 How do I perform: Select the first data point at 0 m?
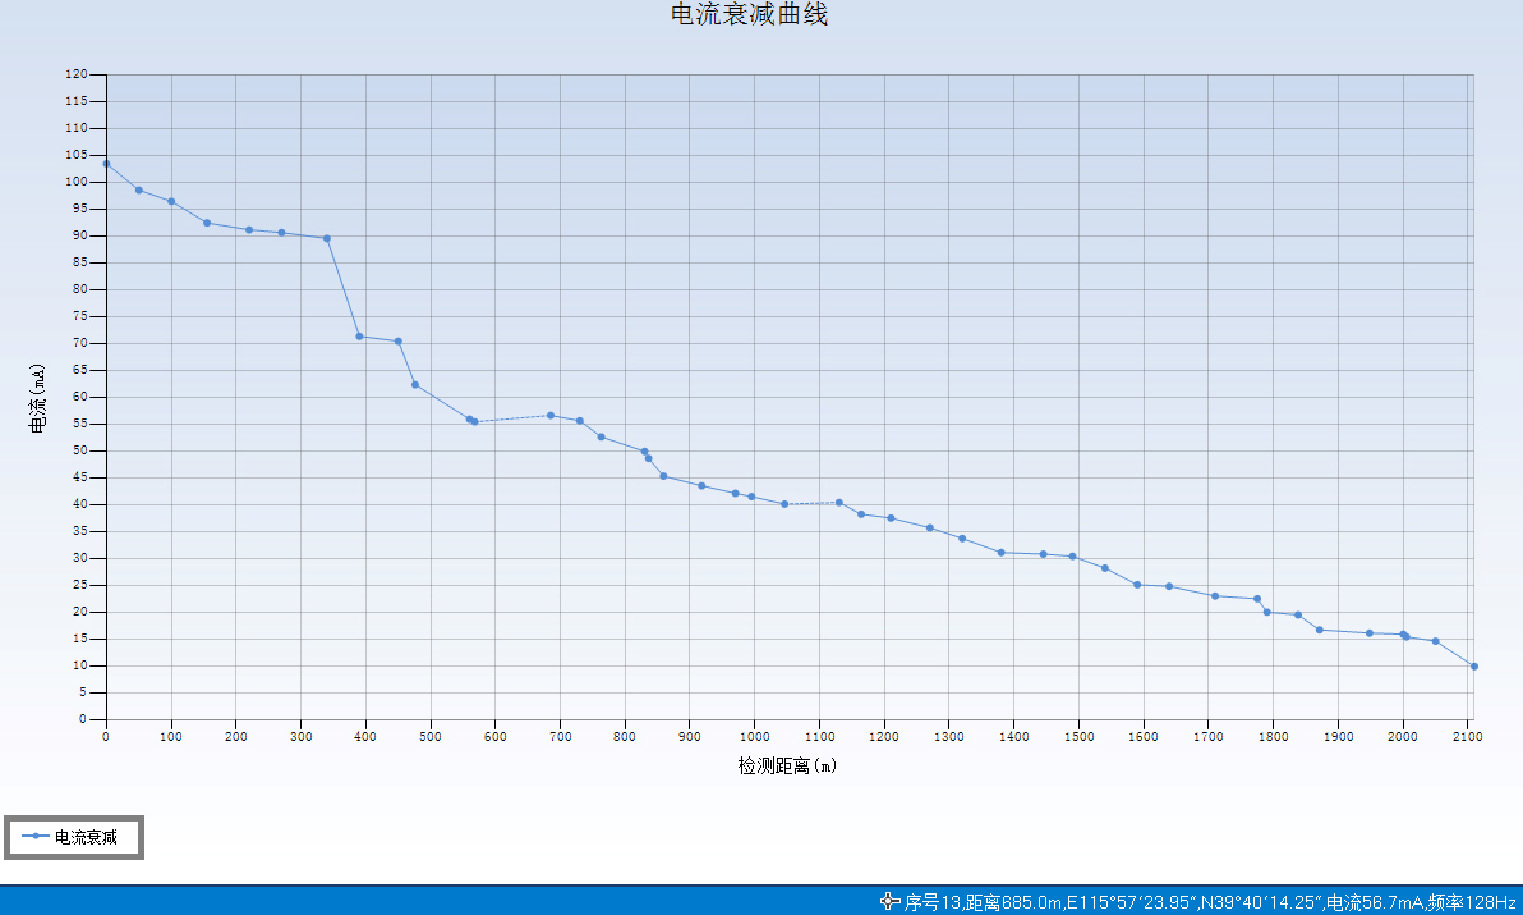(106, 164)
